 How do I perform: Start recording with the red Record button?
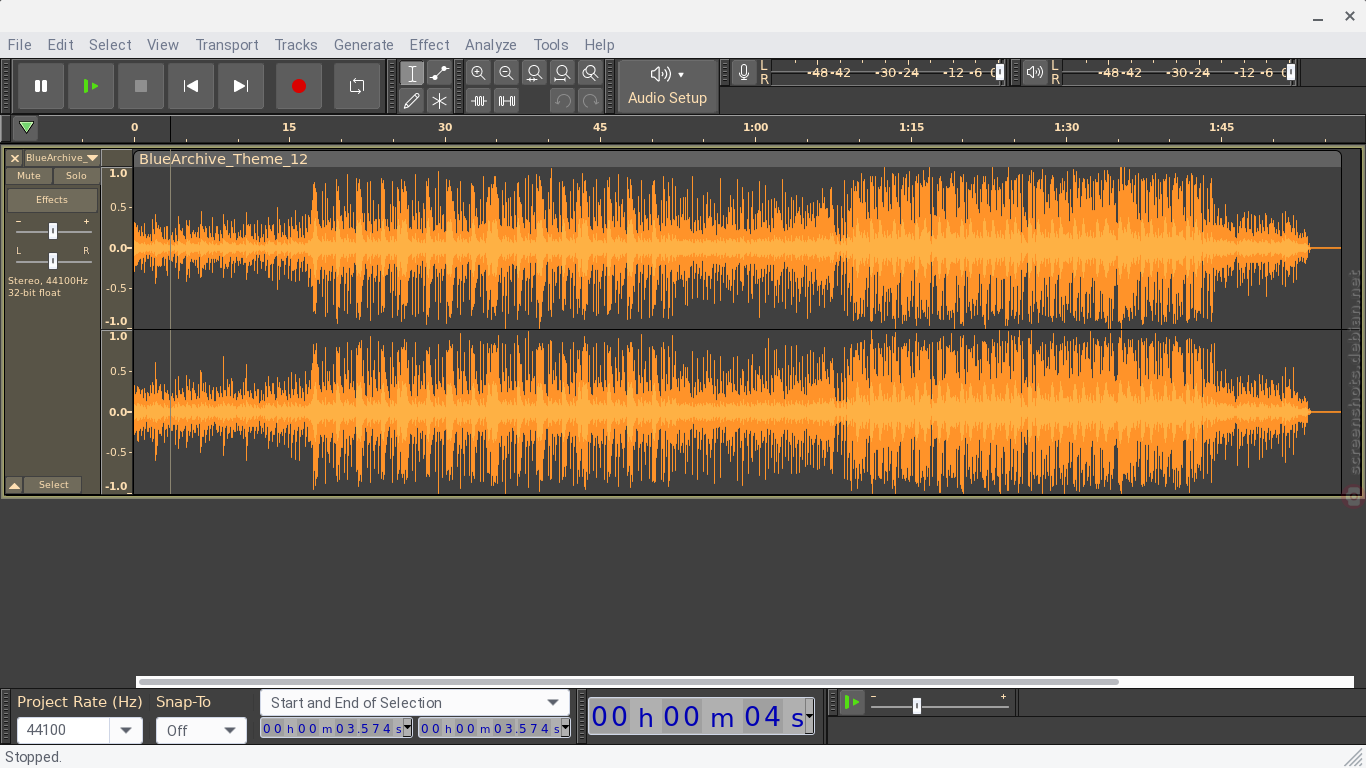point(298,86)
